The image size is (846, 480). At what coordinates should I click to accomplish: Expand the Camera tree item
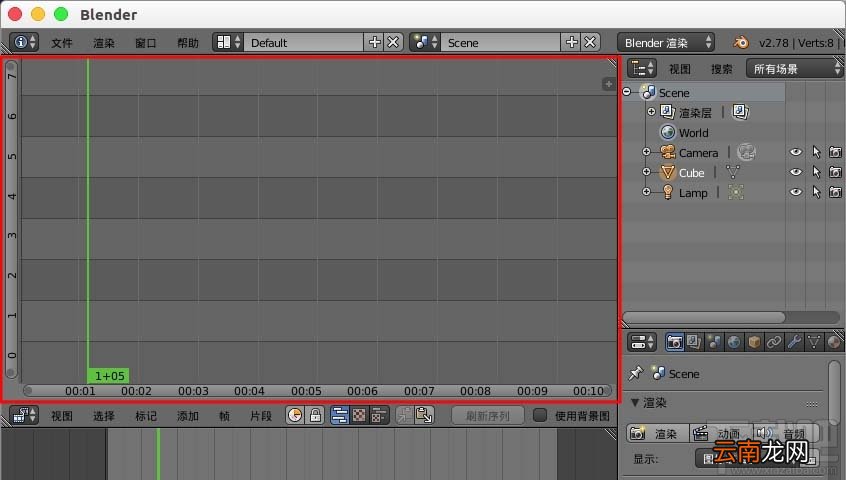pyautogui.click(x=646, y=152)
